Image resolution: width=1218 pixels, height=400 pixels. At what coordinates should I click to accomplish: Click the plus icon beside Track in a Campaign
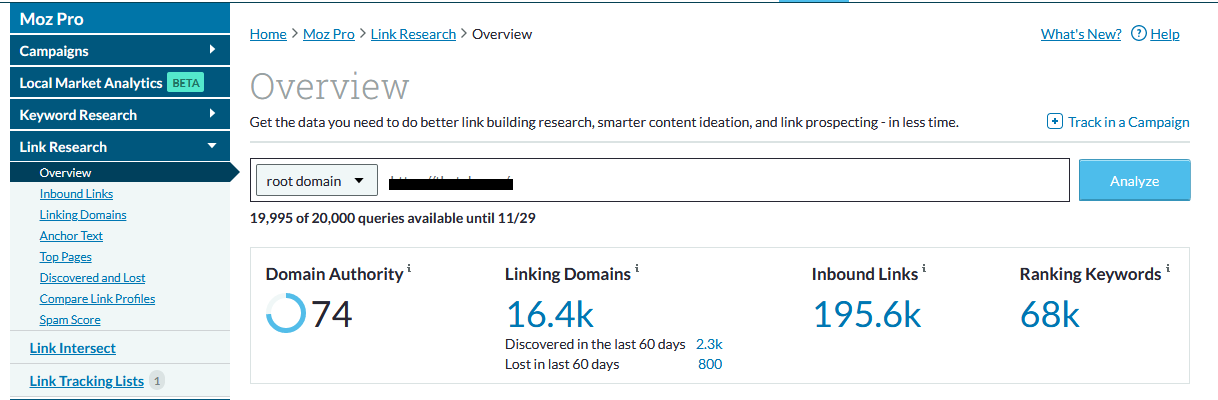point(1054,122)
